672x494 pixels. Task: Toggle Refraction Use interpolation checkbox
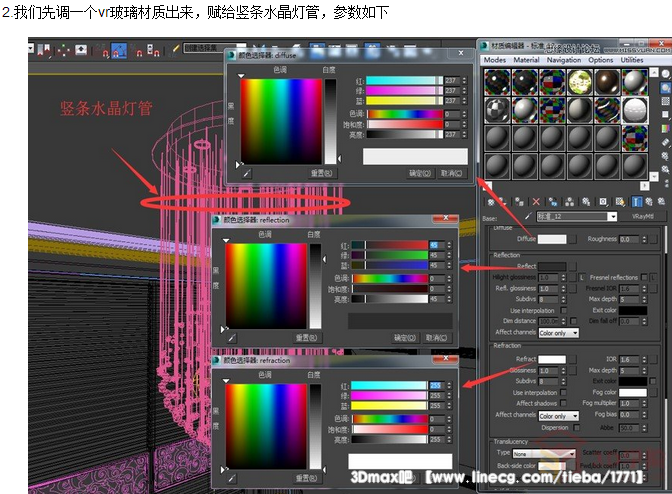click(x=564, y=392)
